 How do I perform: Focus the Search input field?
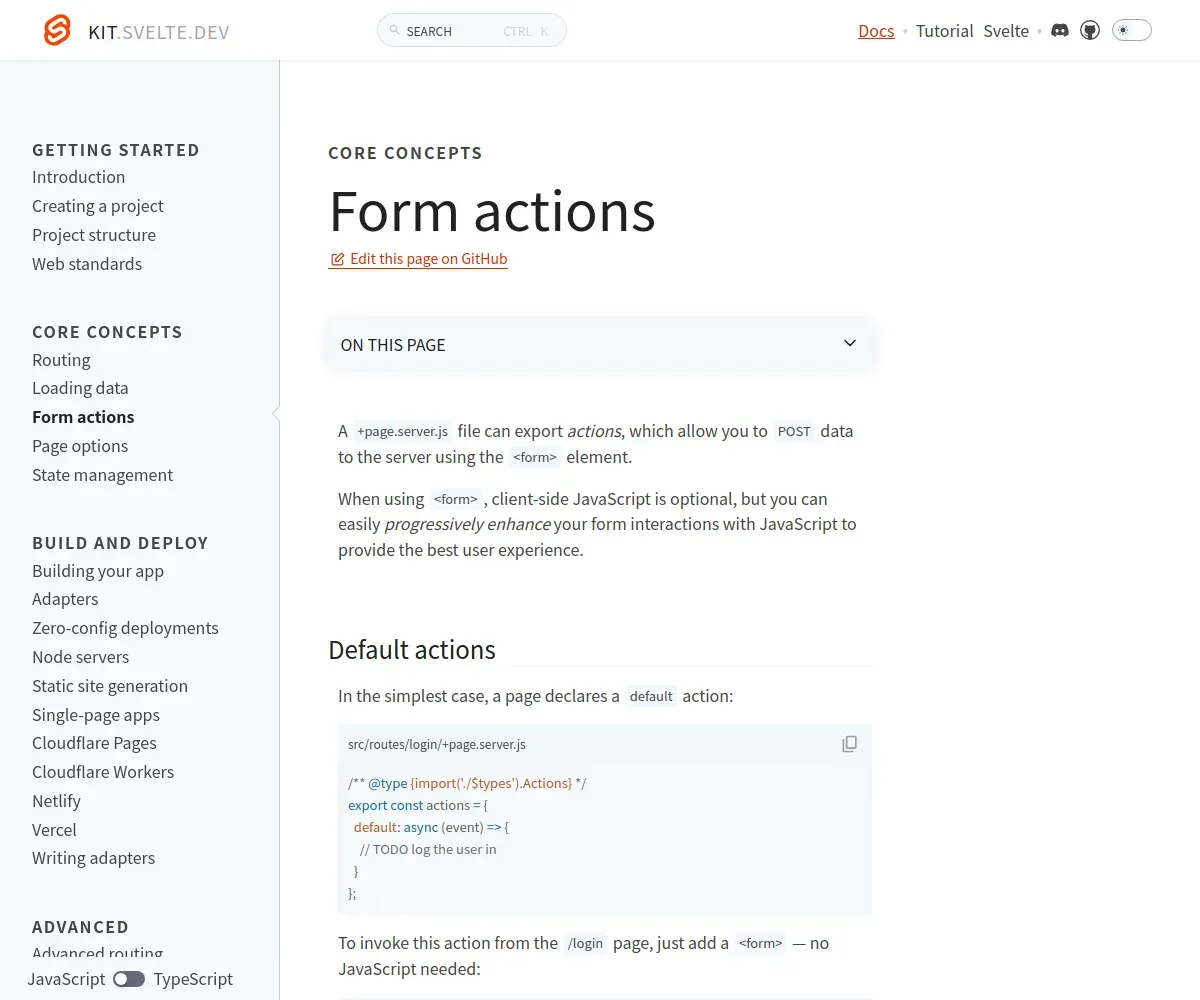472,31
